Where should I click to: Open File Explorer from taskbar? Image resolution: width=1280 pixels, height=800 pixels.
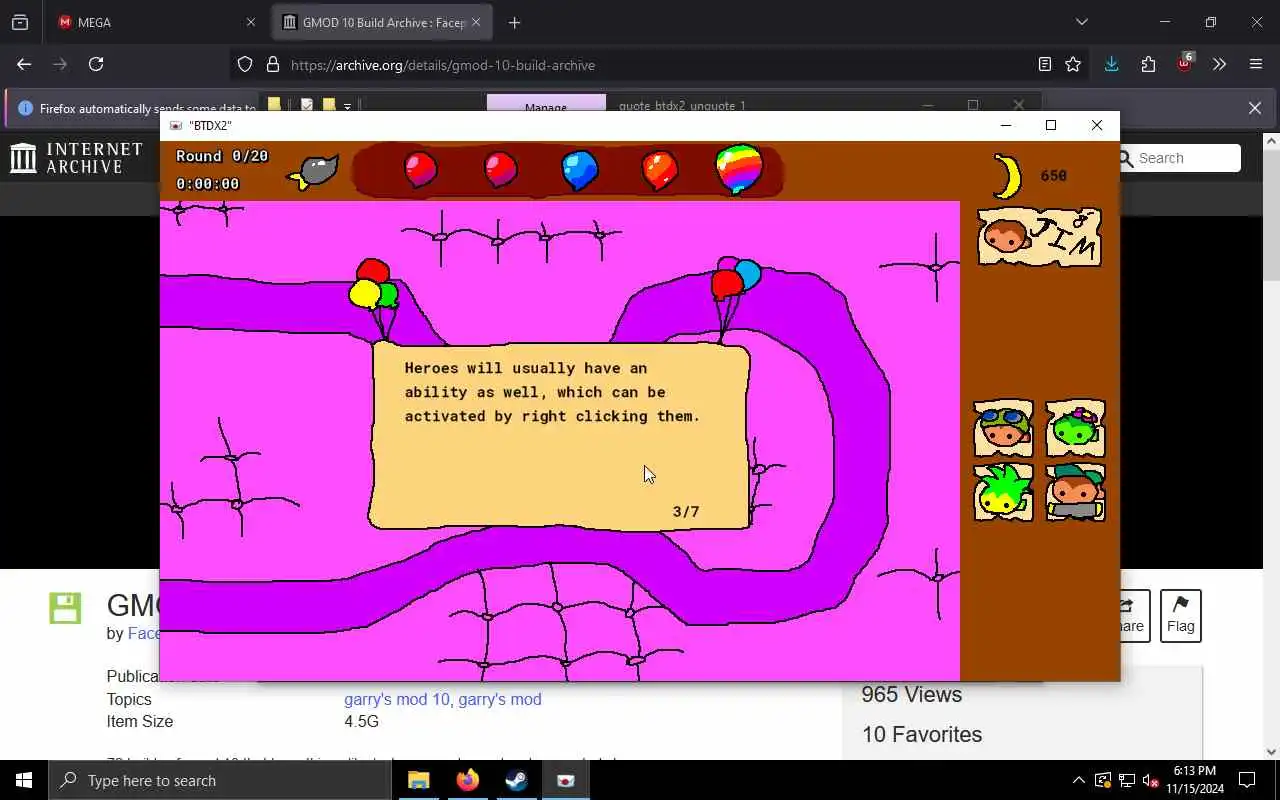tap(418, 780)
